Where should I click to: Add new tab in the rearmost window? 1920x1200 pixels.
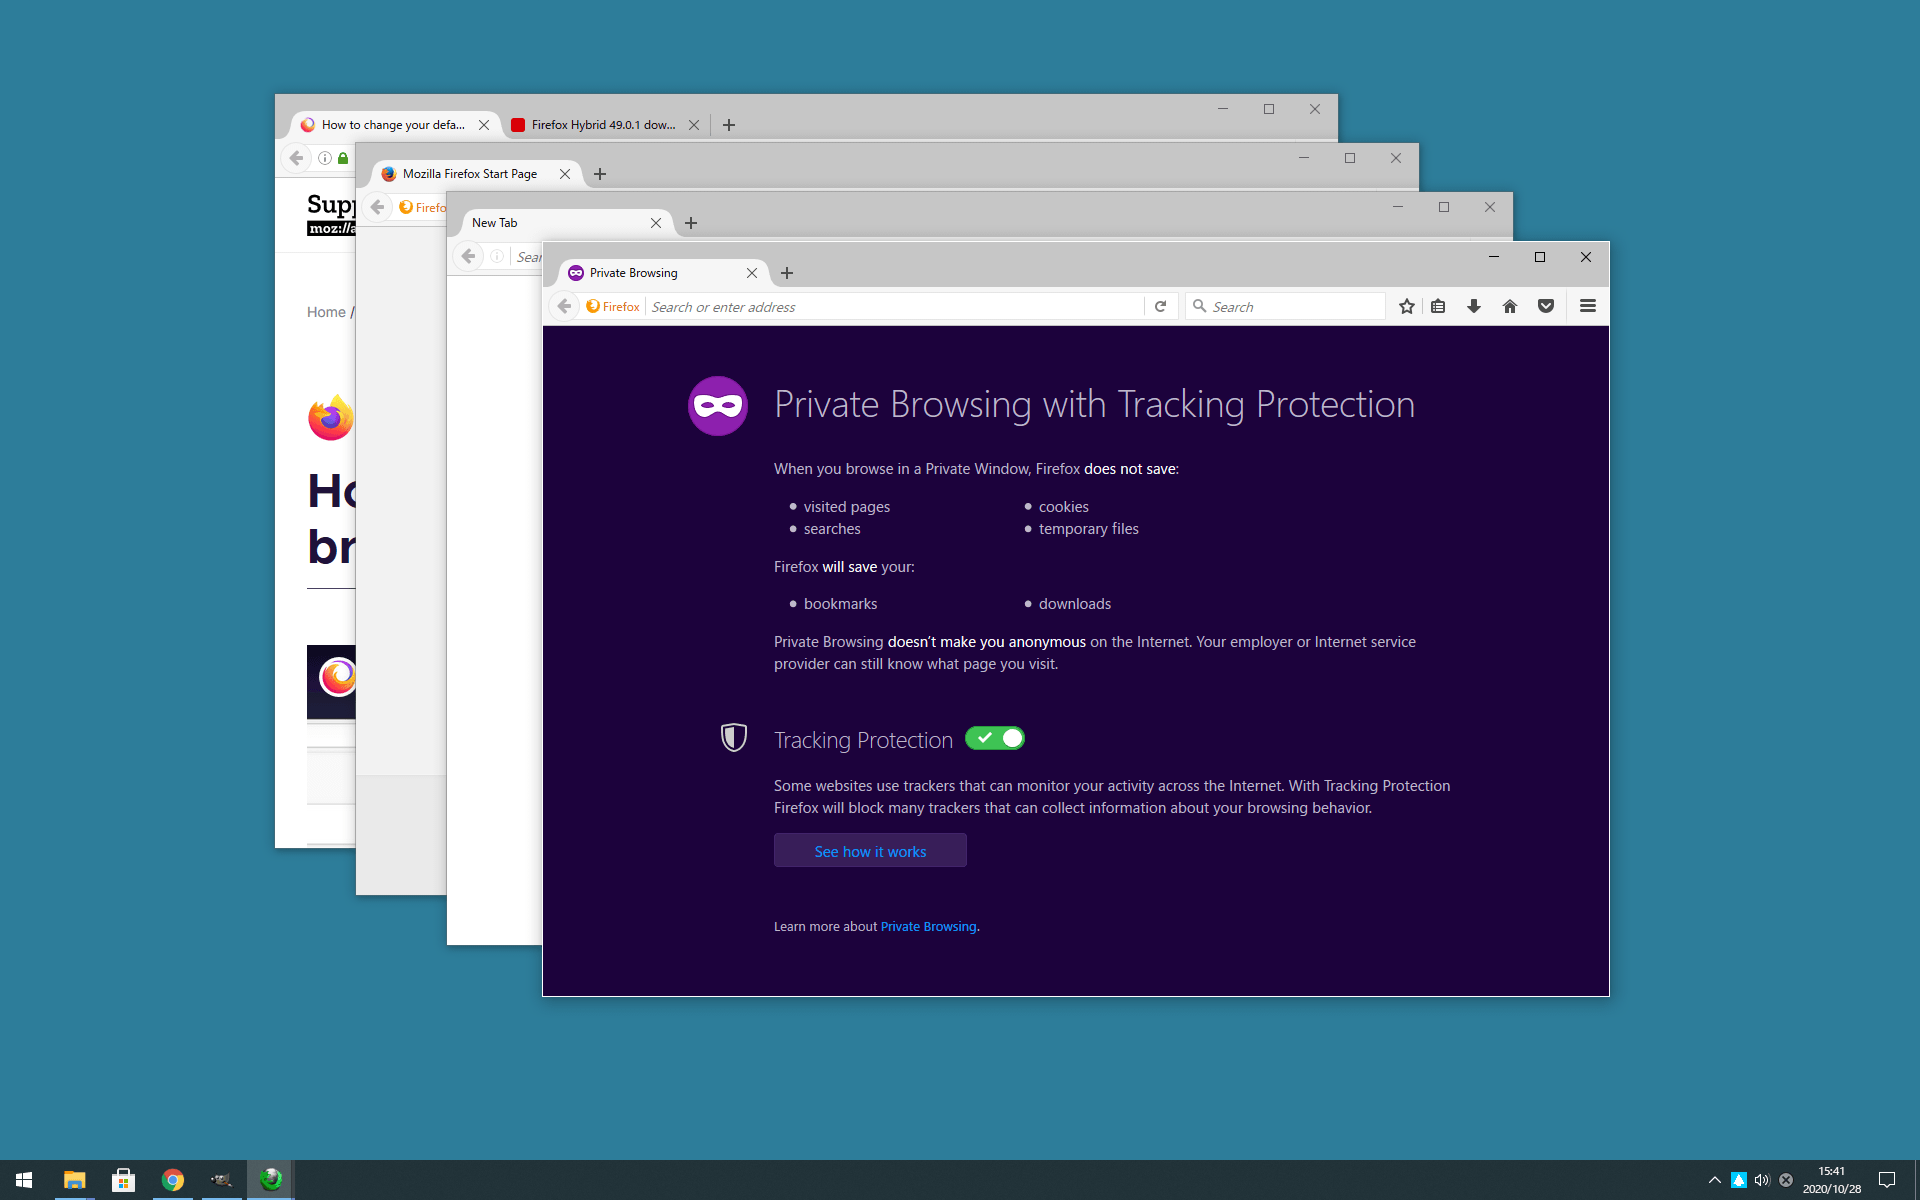pyautogui.click(x=729, y=125)
